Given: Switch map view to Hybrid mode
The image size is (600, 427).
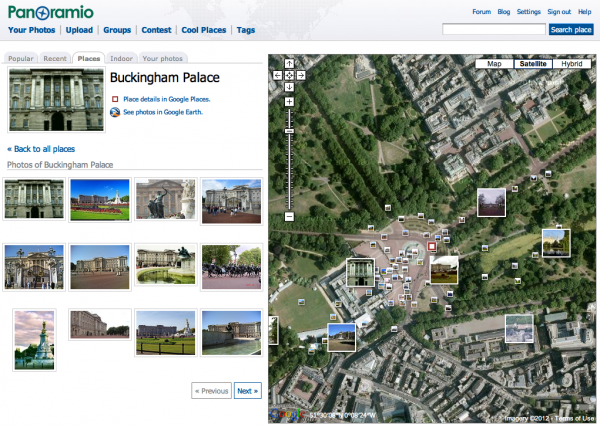Looking at the screenshot, I should tap(572, 64).
